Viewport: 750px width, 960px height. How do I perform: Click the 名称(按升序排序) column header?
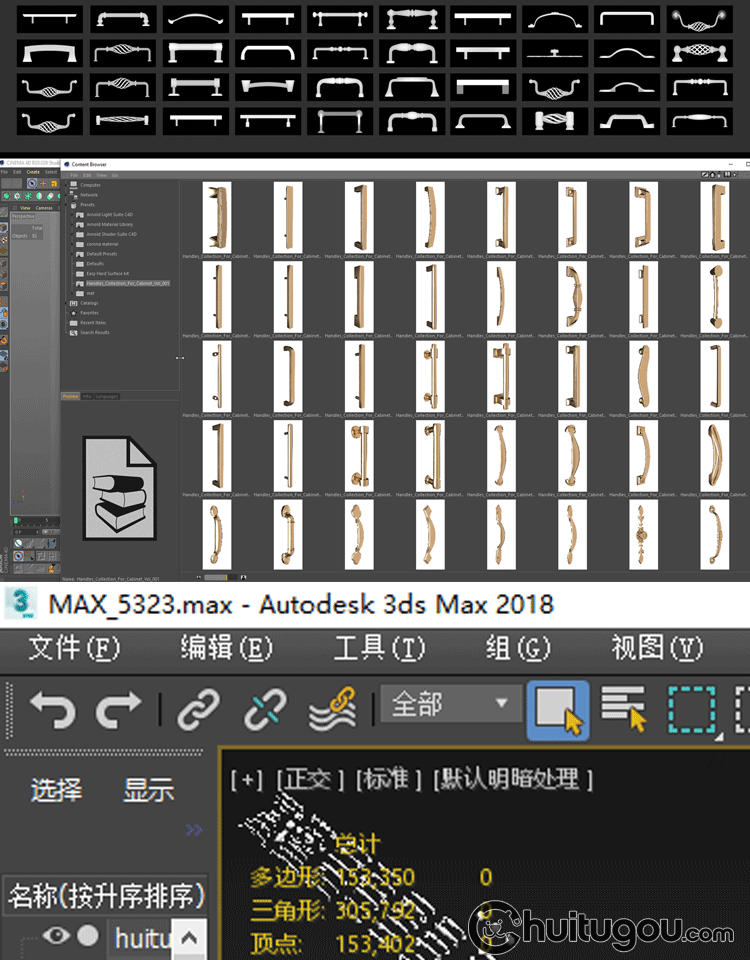[x=106, y=896]
